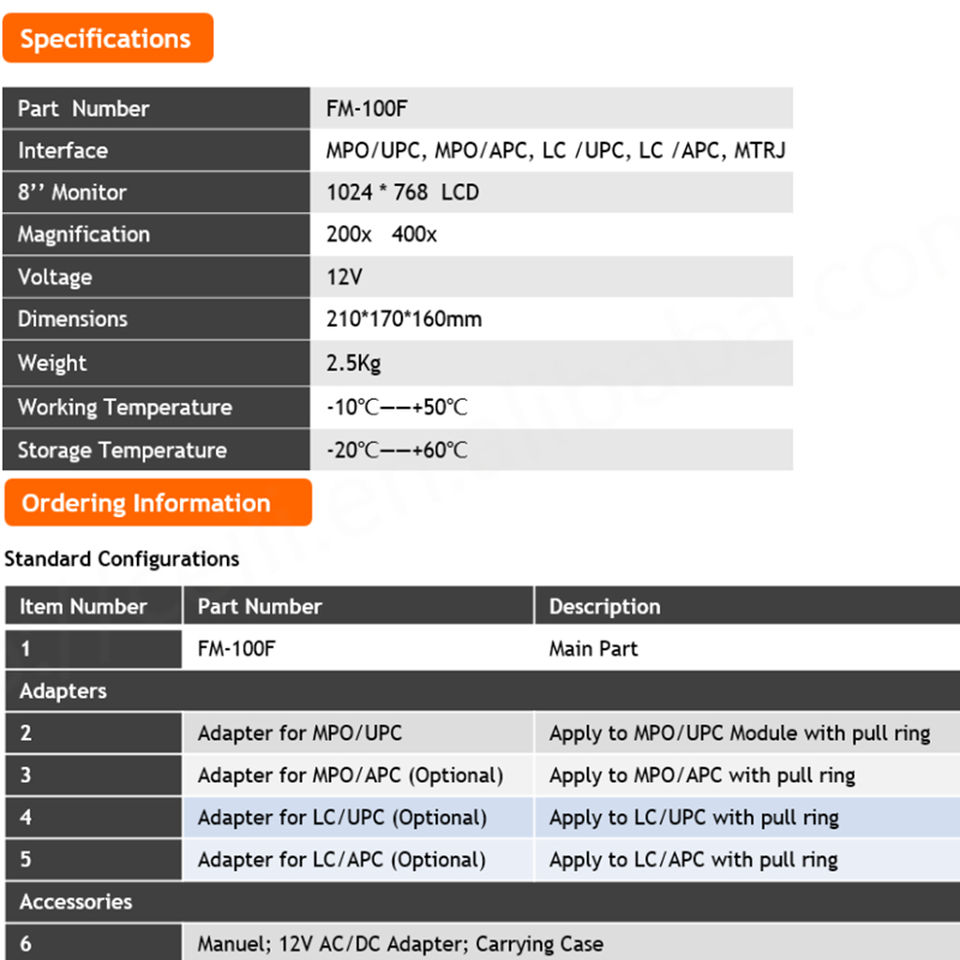This screenshot has width=960, height=960.
Task: Click the Adapters section row
Action: [482, 691]
